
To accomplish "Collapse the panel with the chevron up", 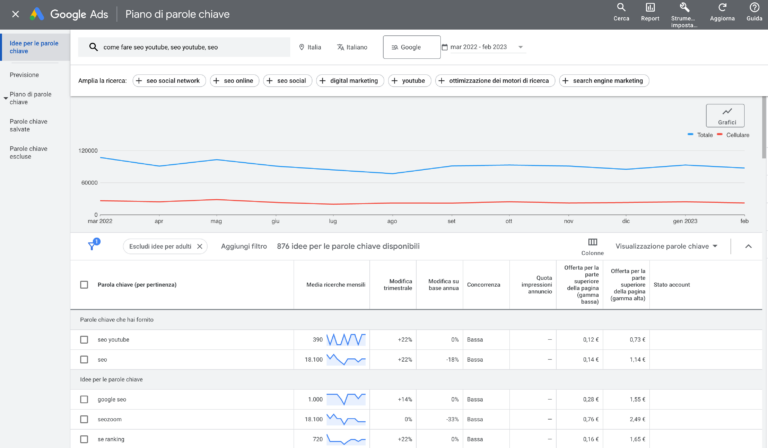I will click(748, 246).
